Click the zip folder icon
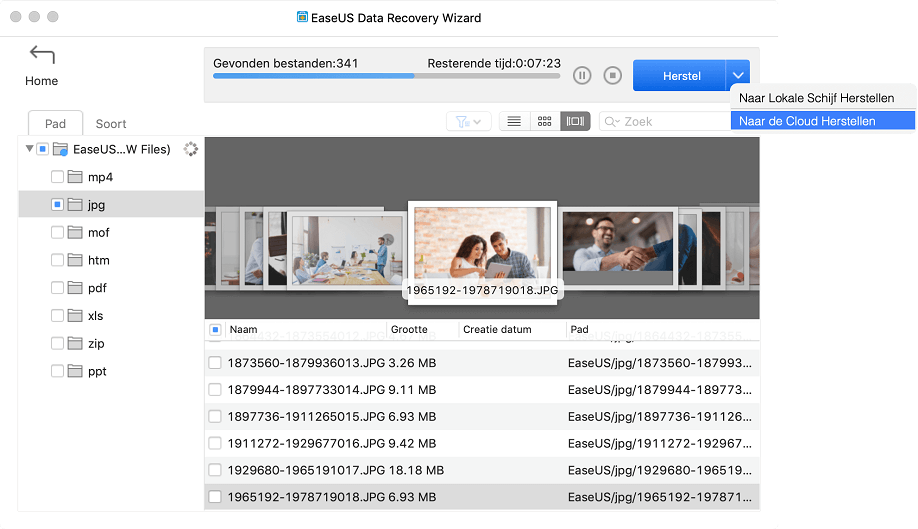The width and height of the screenshot is (918, 529). click(75, 343)
